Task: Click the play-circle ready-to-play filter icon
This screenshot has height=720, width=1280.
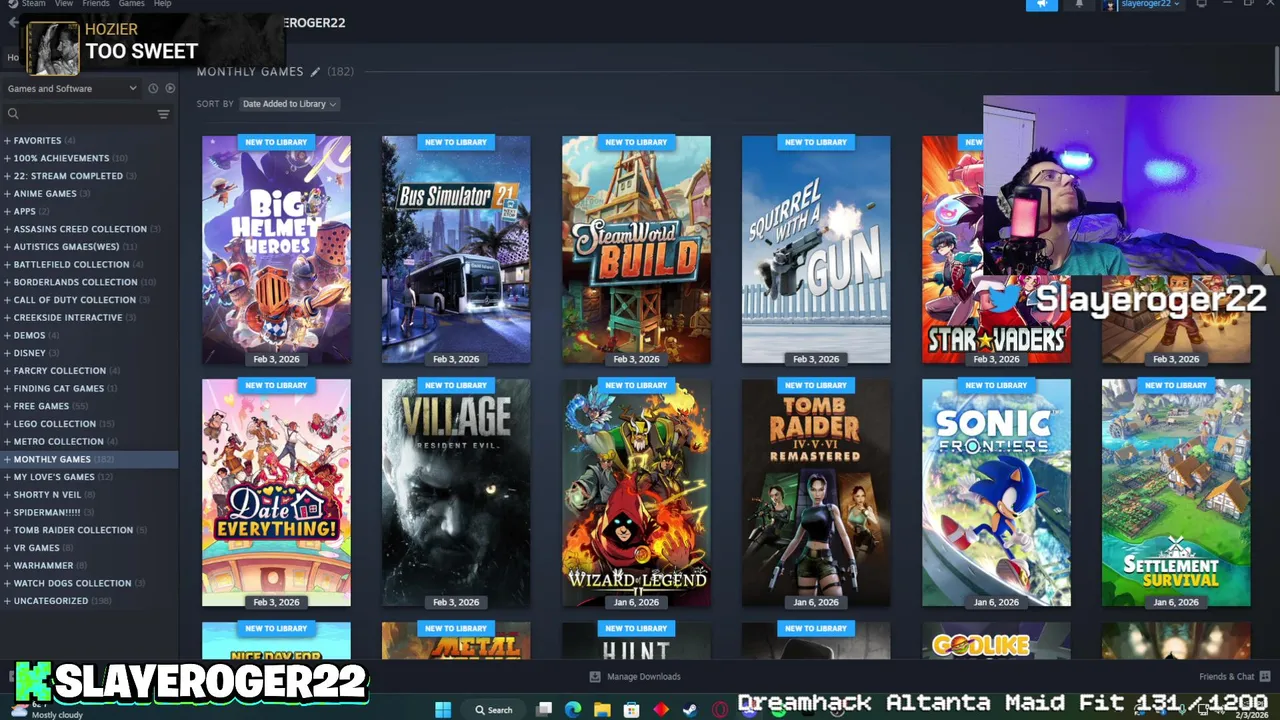Action: click(170, 88)
